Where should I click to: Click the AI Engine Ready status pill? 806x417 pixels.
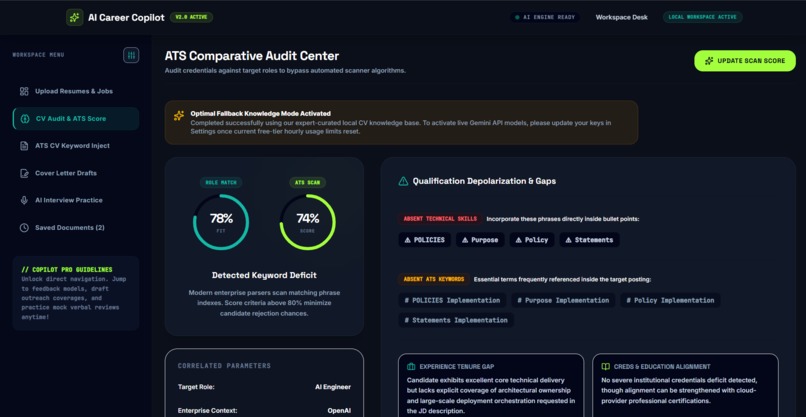(545, 17)
